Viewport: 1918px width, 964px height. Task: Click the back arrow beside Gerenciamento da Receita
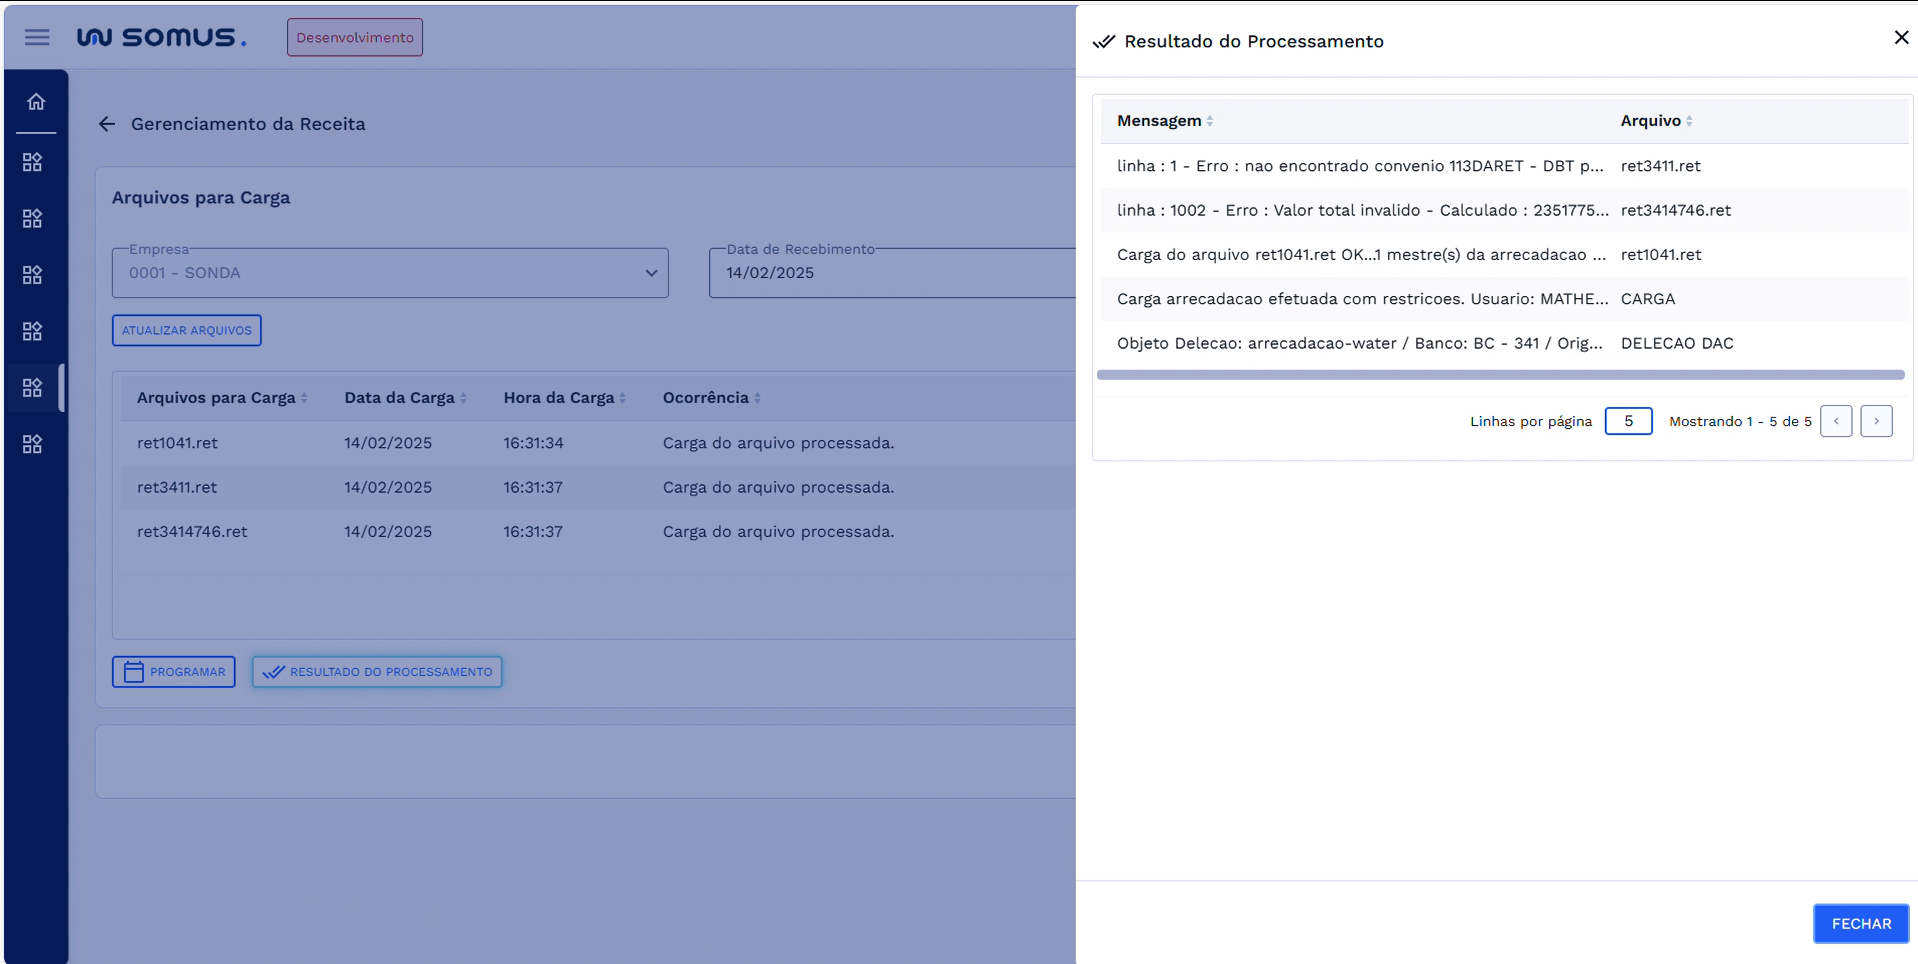(x=107, y=123)
